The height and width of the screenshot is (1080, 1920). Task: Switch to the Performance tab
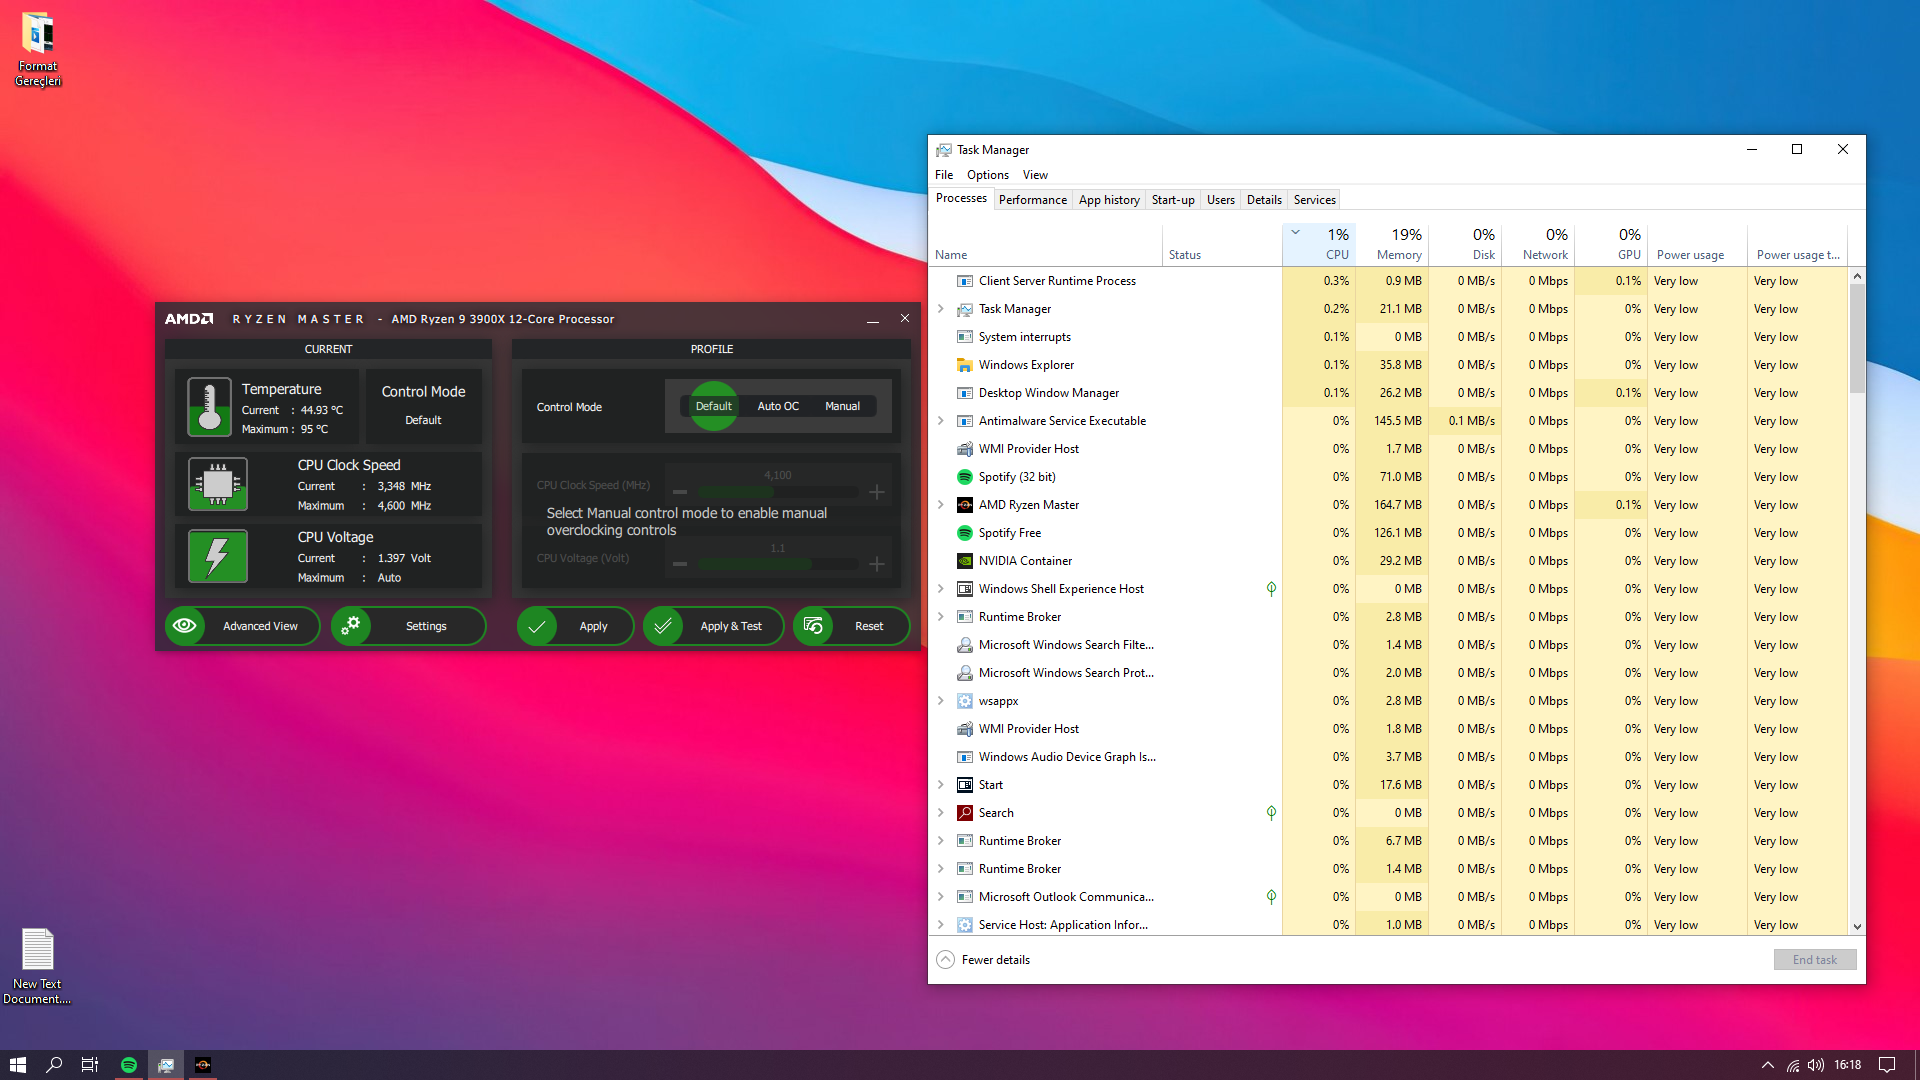1032,200
